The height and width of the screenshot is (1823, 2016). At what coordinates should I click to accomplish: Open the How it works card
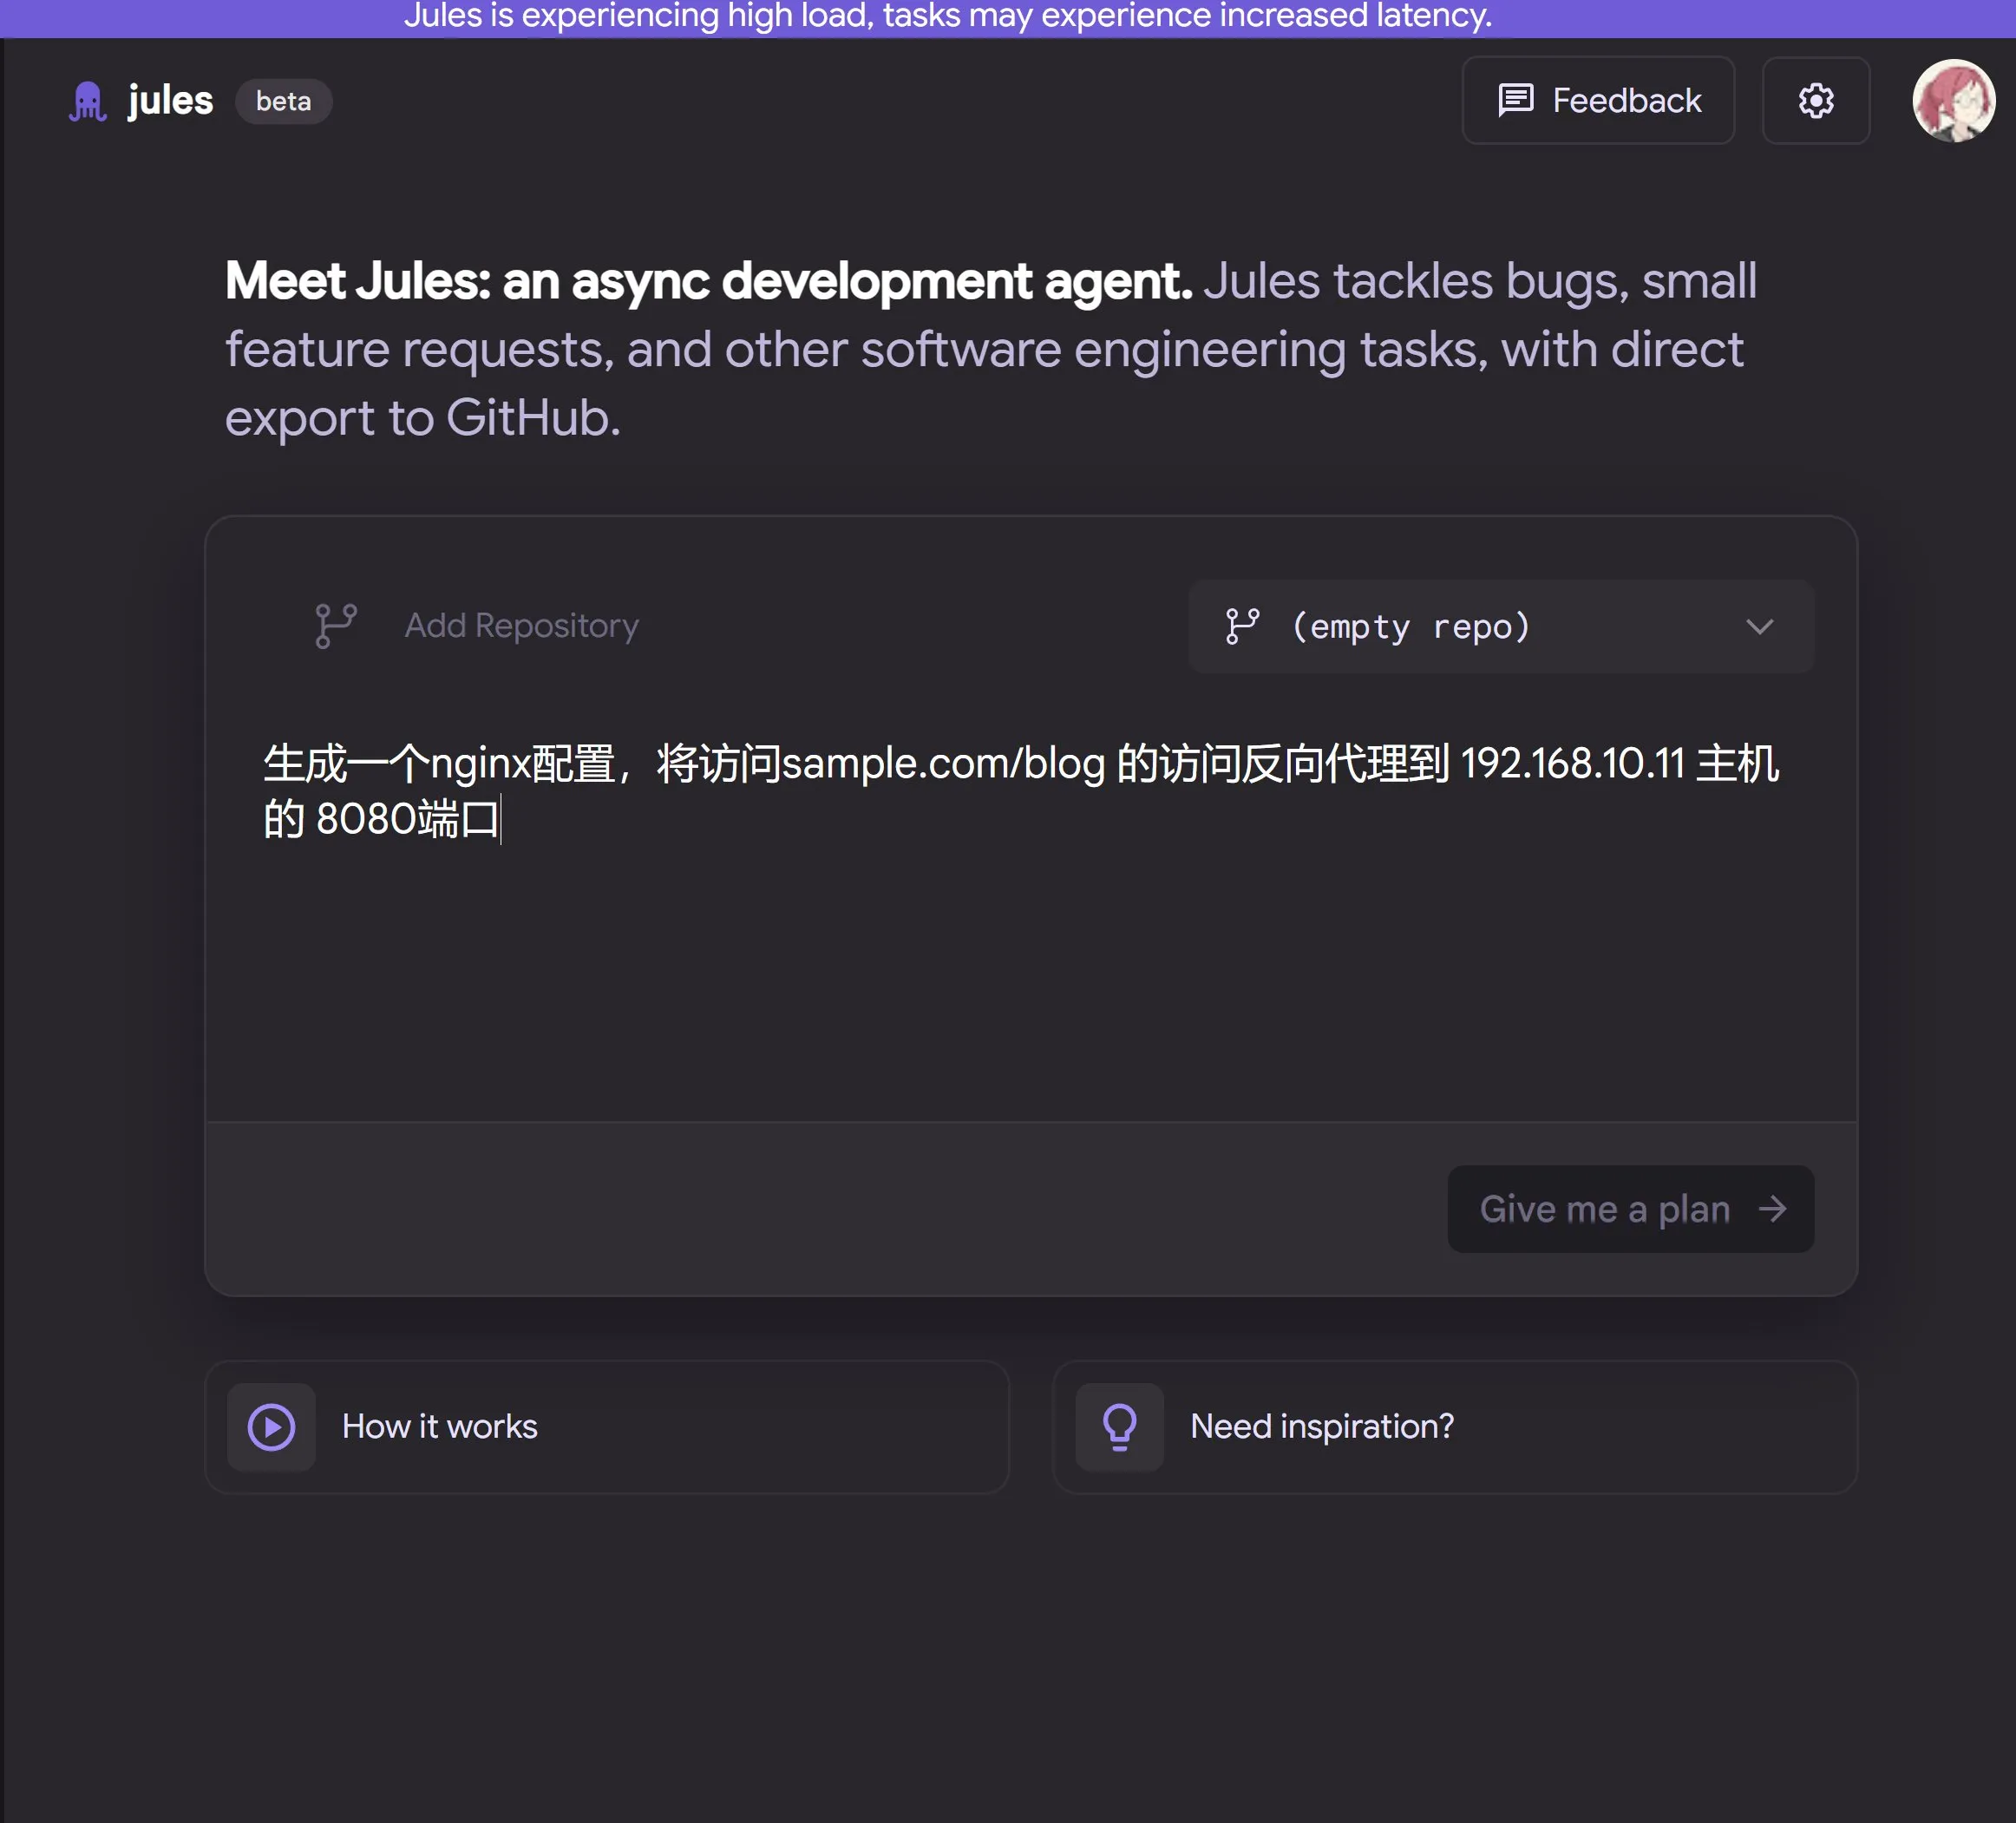(x=607, y=1426)
